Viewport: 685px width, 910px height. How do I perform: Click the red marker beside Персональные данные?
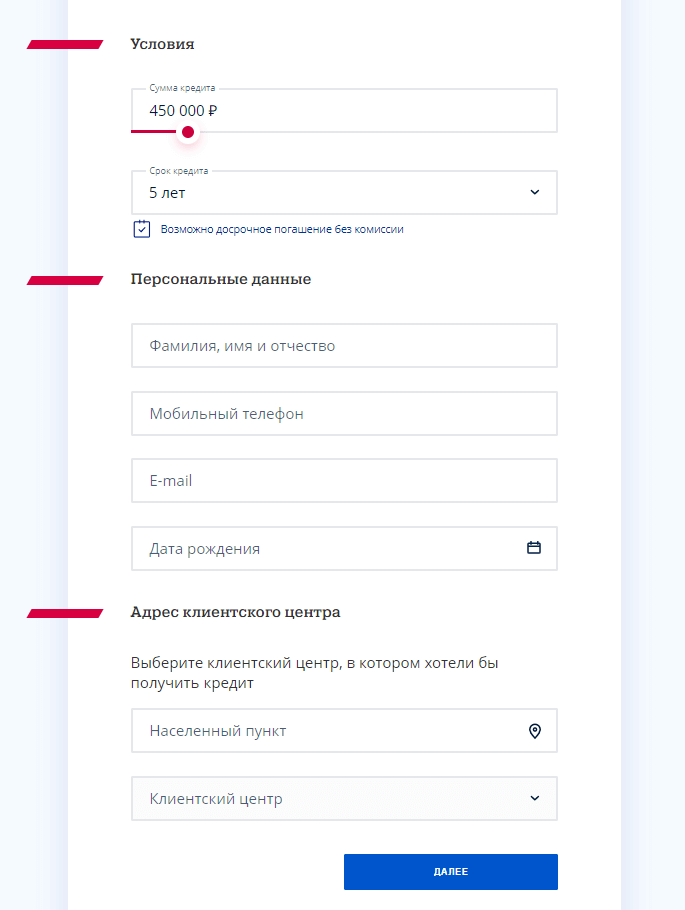[65, 280]
